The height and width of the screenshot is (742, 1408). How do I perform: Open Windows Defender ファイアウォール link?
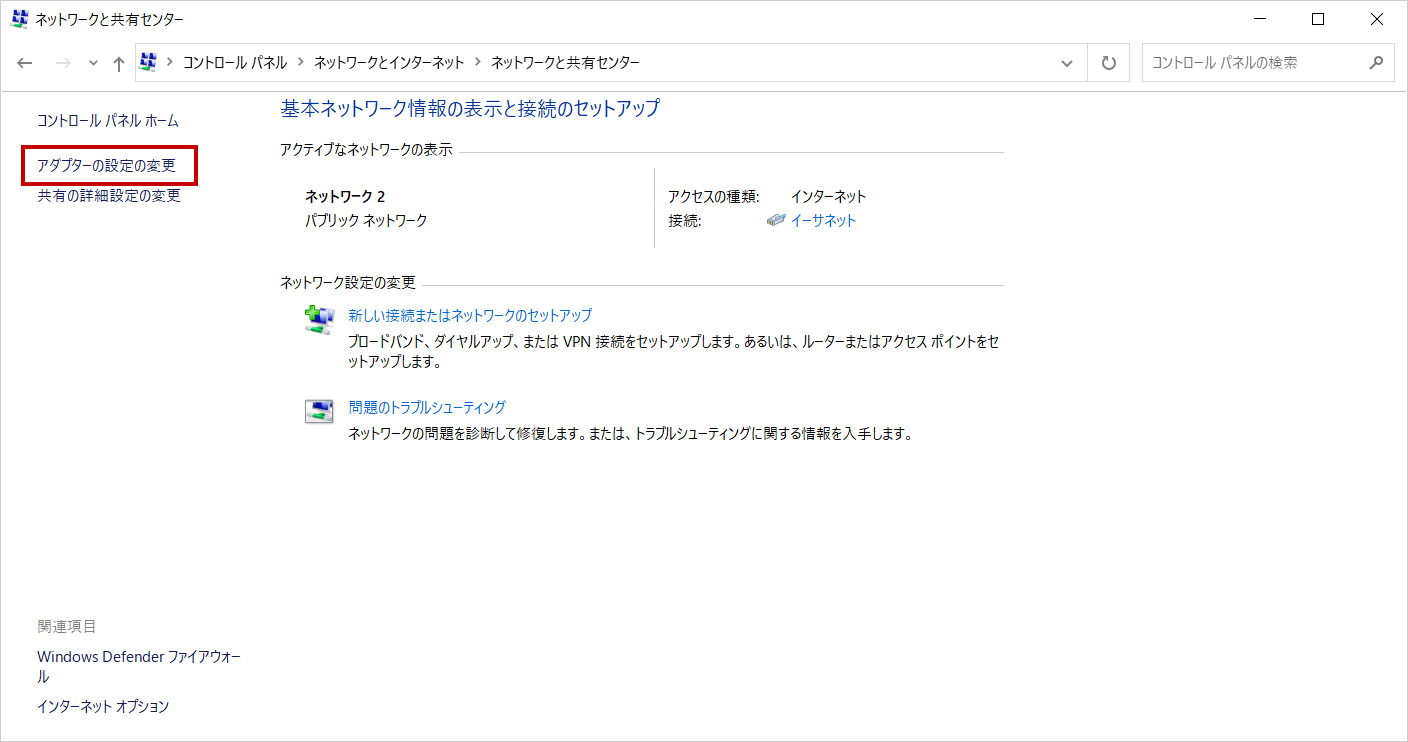pyautogui.click(x=139, y=667)
